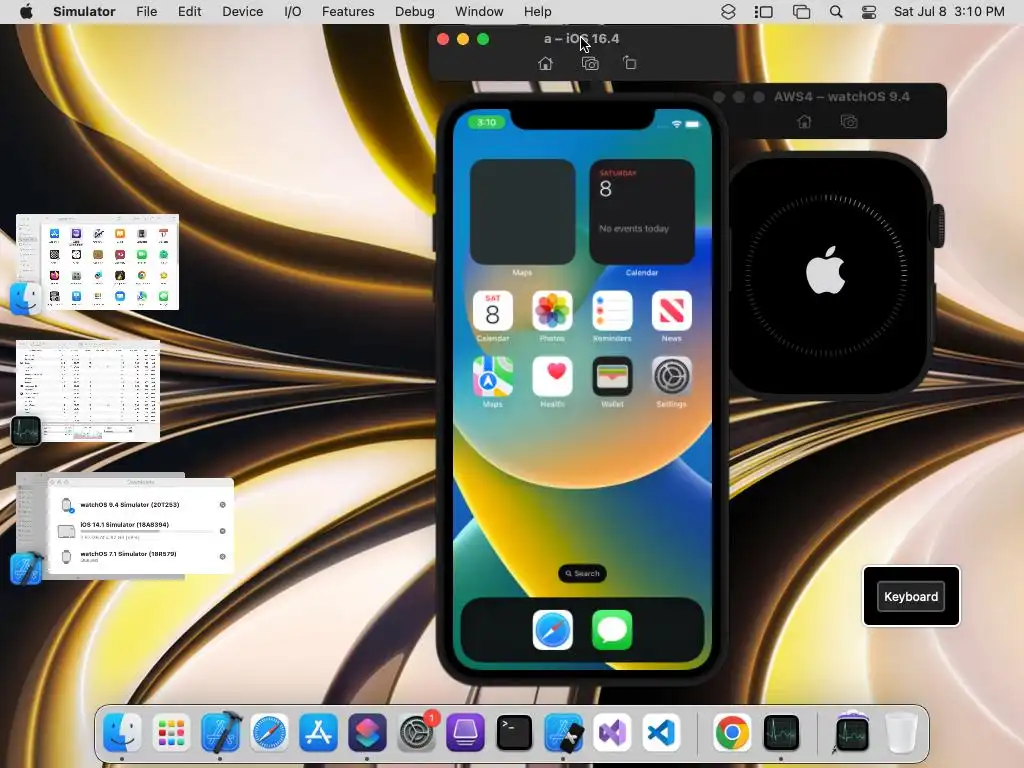Open the Calendar app icon showing SAT 8
The width and height of the screenshot is (1024, 768).
pos(492,310)
